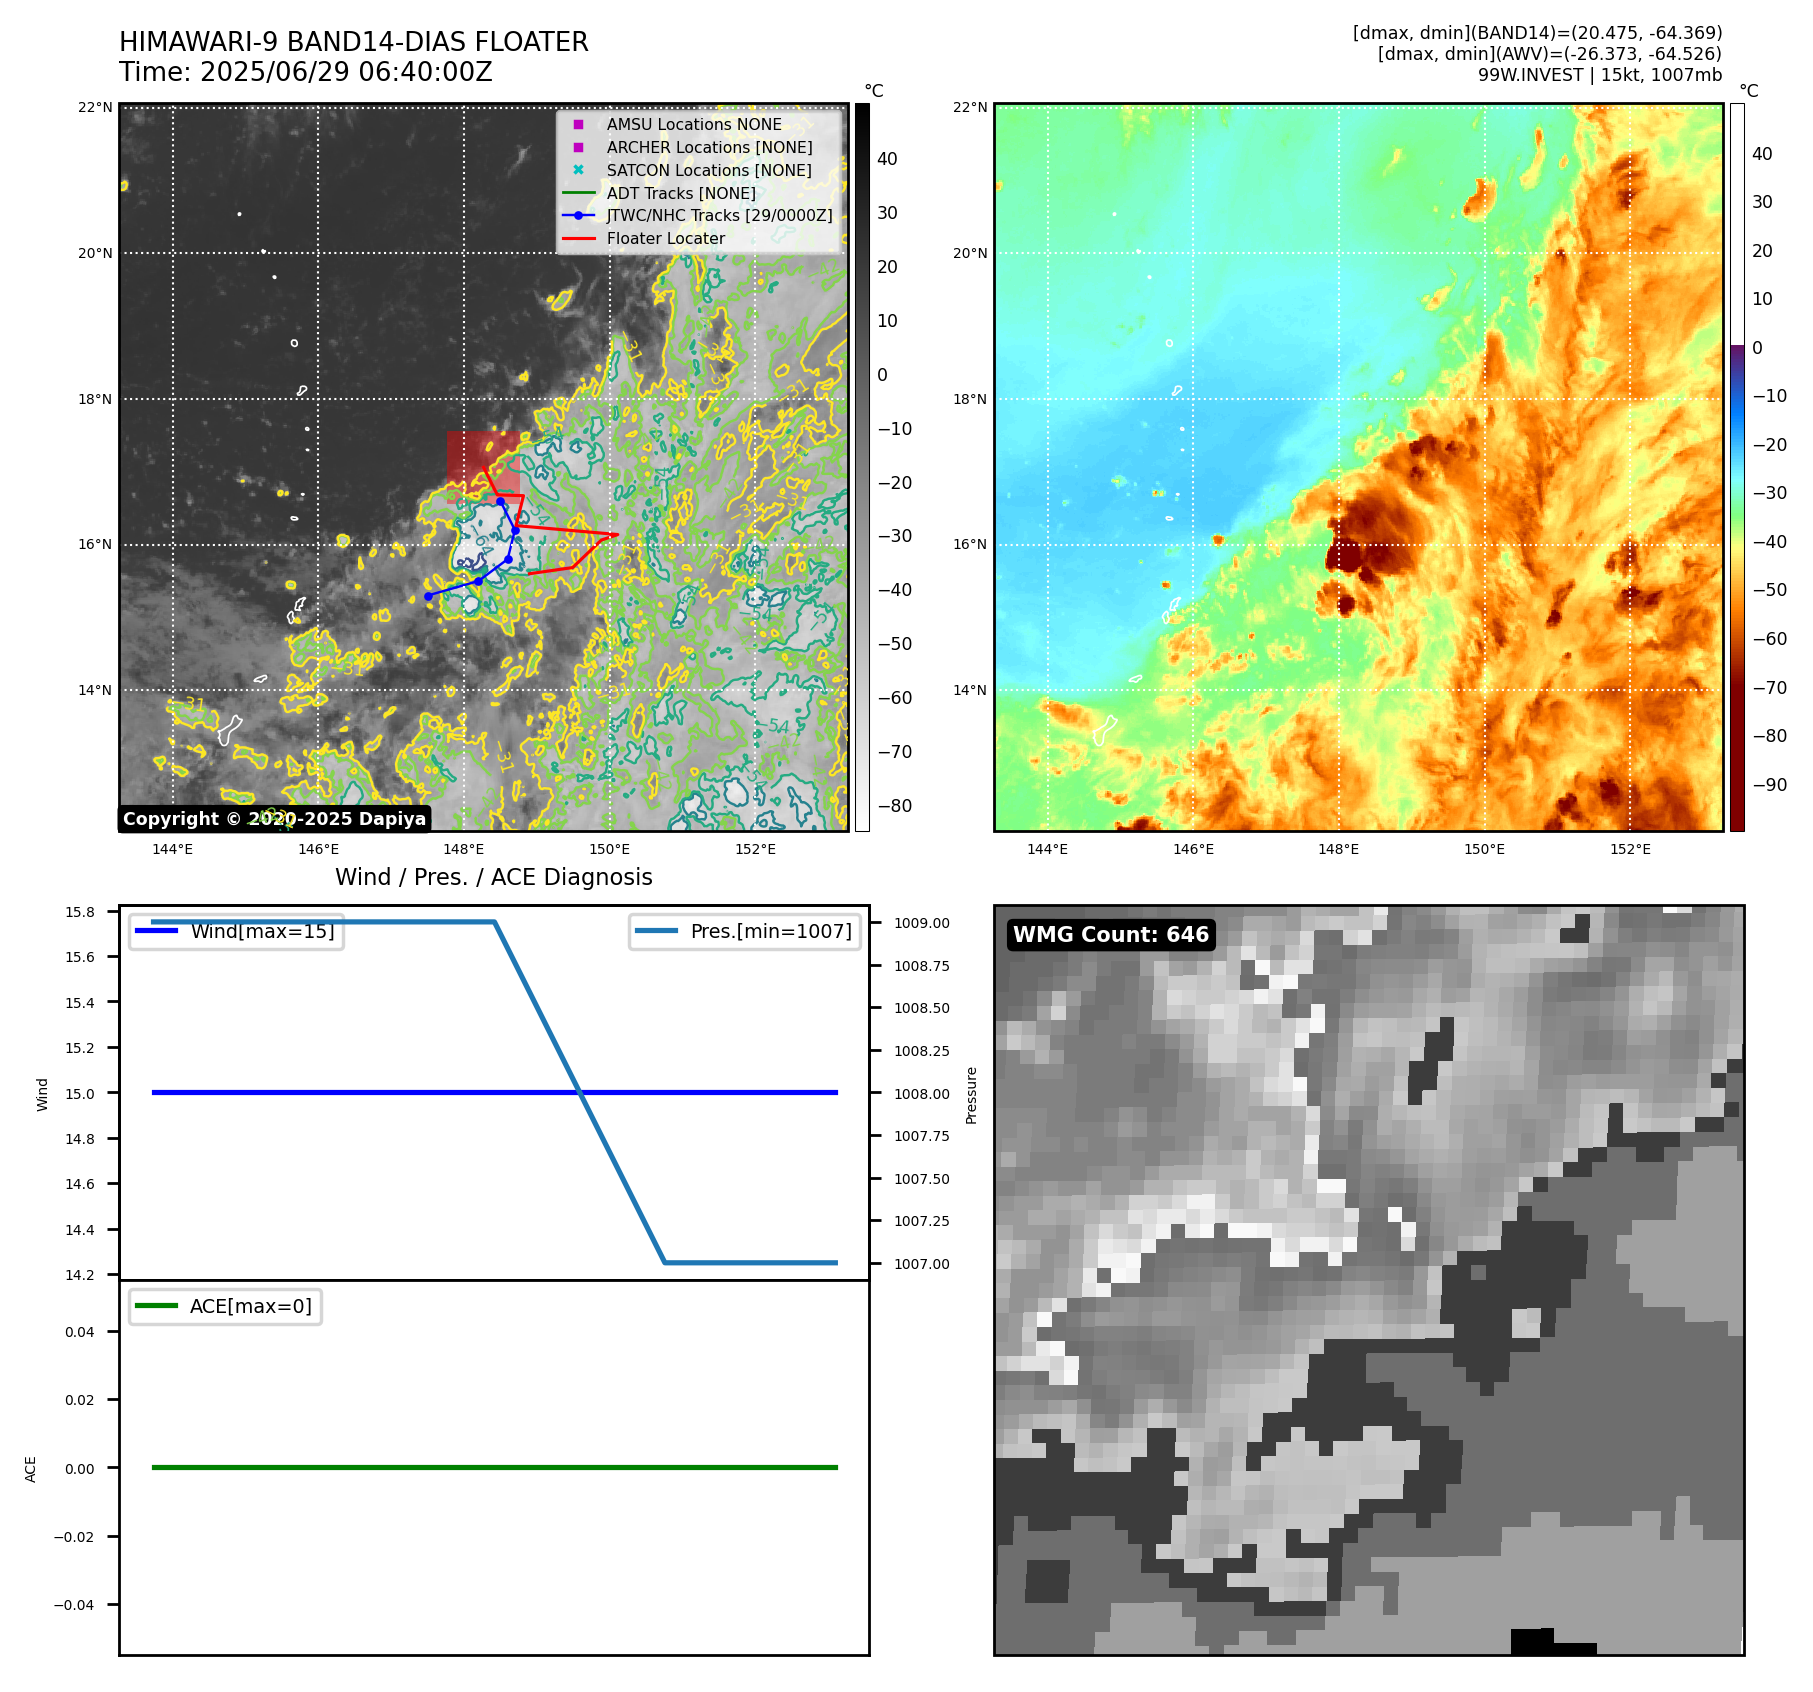Click the ARCHER Locations magenta square marker
The height and width of the screenshot is (1692, 1813).
(x=578, y=147)
